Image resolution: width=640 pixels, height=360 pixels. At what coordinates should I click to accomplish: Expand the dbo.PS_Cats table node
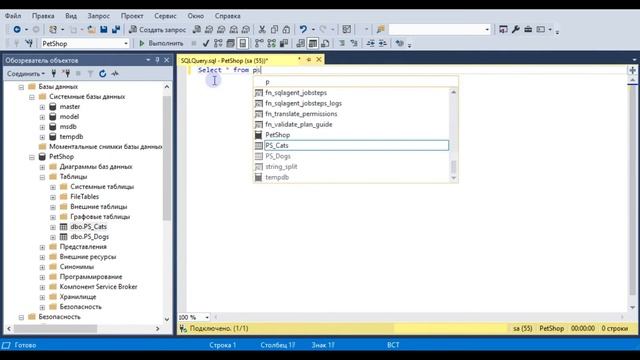click(53, 227)
